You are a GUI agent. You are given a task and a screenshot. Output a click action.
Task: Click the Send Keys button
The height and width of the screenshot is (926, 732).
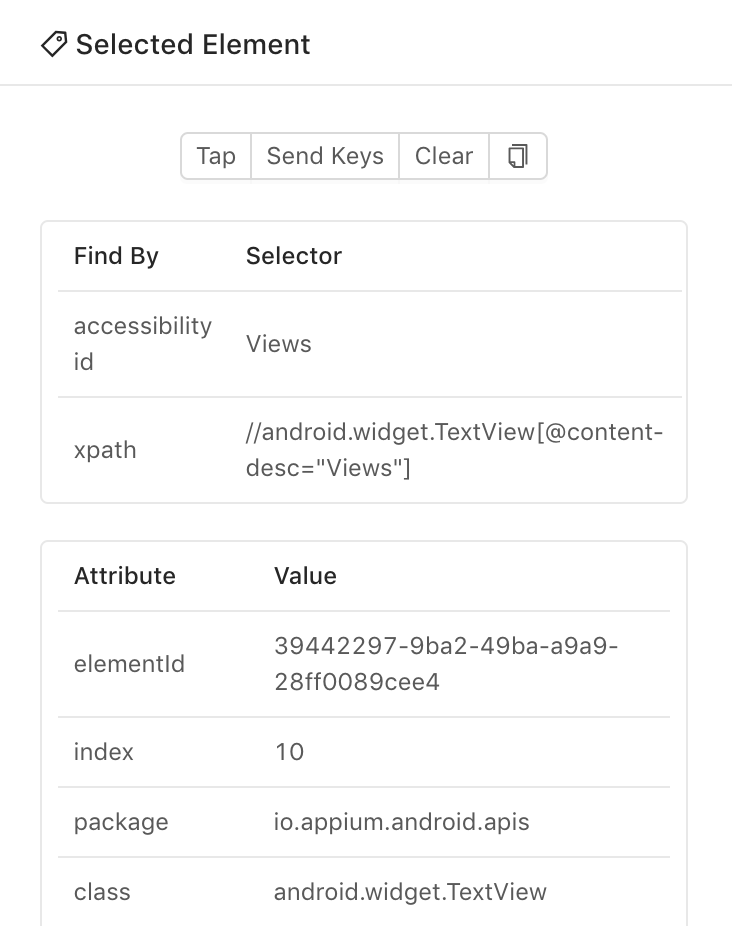pyautogui.click(x=325, y=156)
